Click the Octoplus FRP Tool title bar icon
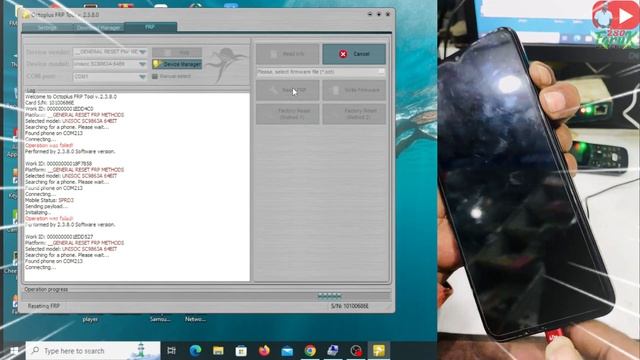This screenshot has height=360, width=640. 27,15
